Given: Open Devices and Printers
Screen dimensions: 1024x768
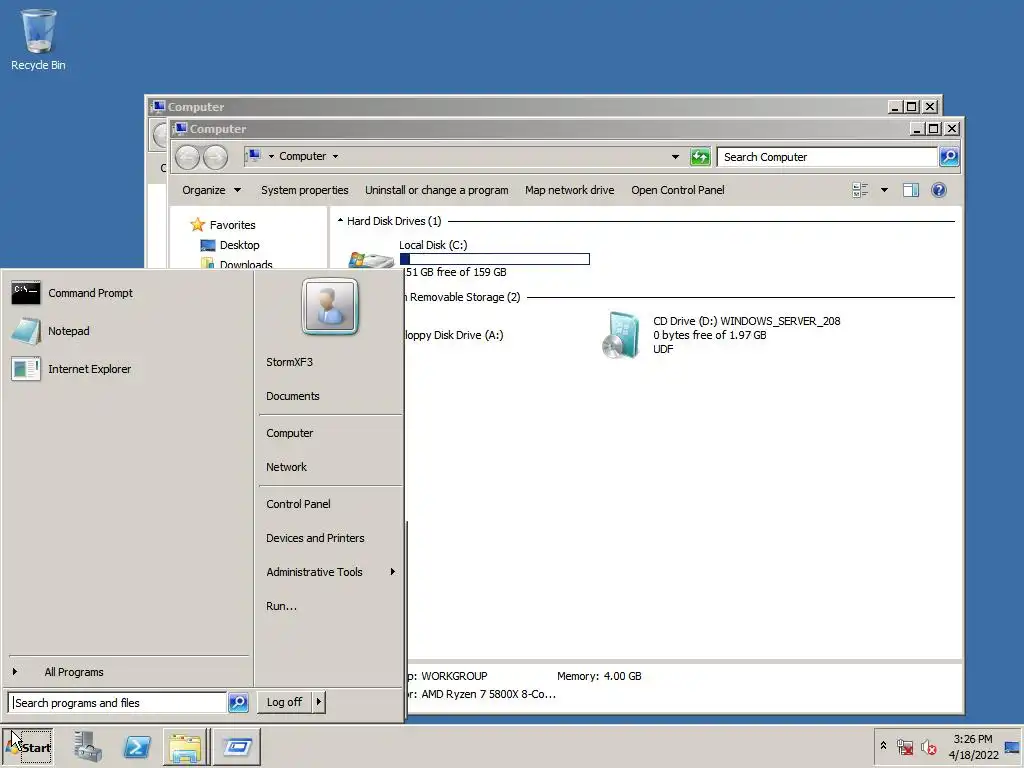Looking at the screenshot, I should click(x=315, y=537).
